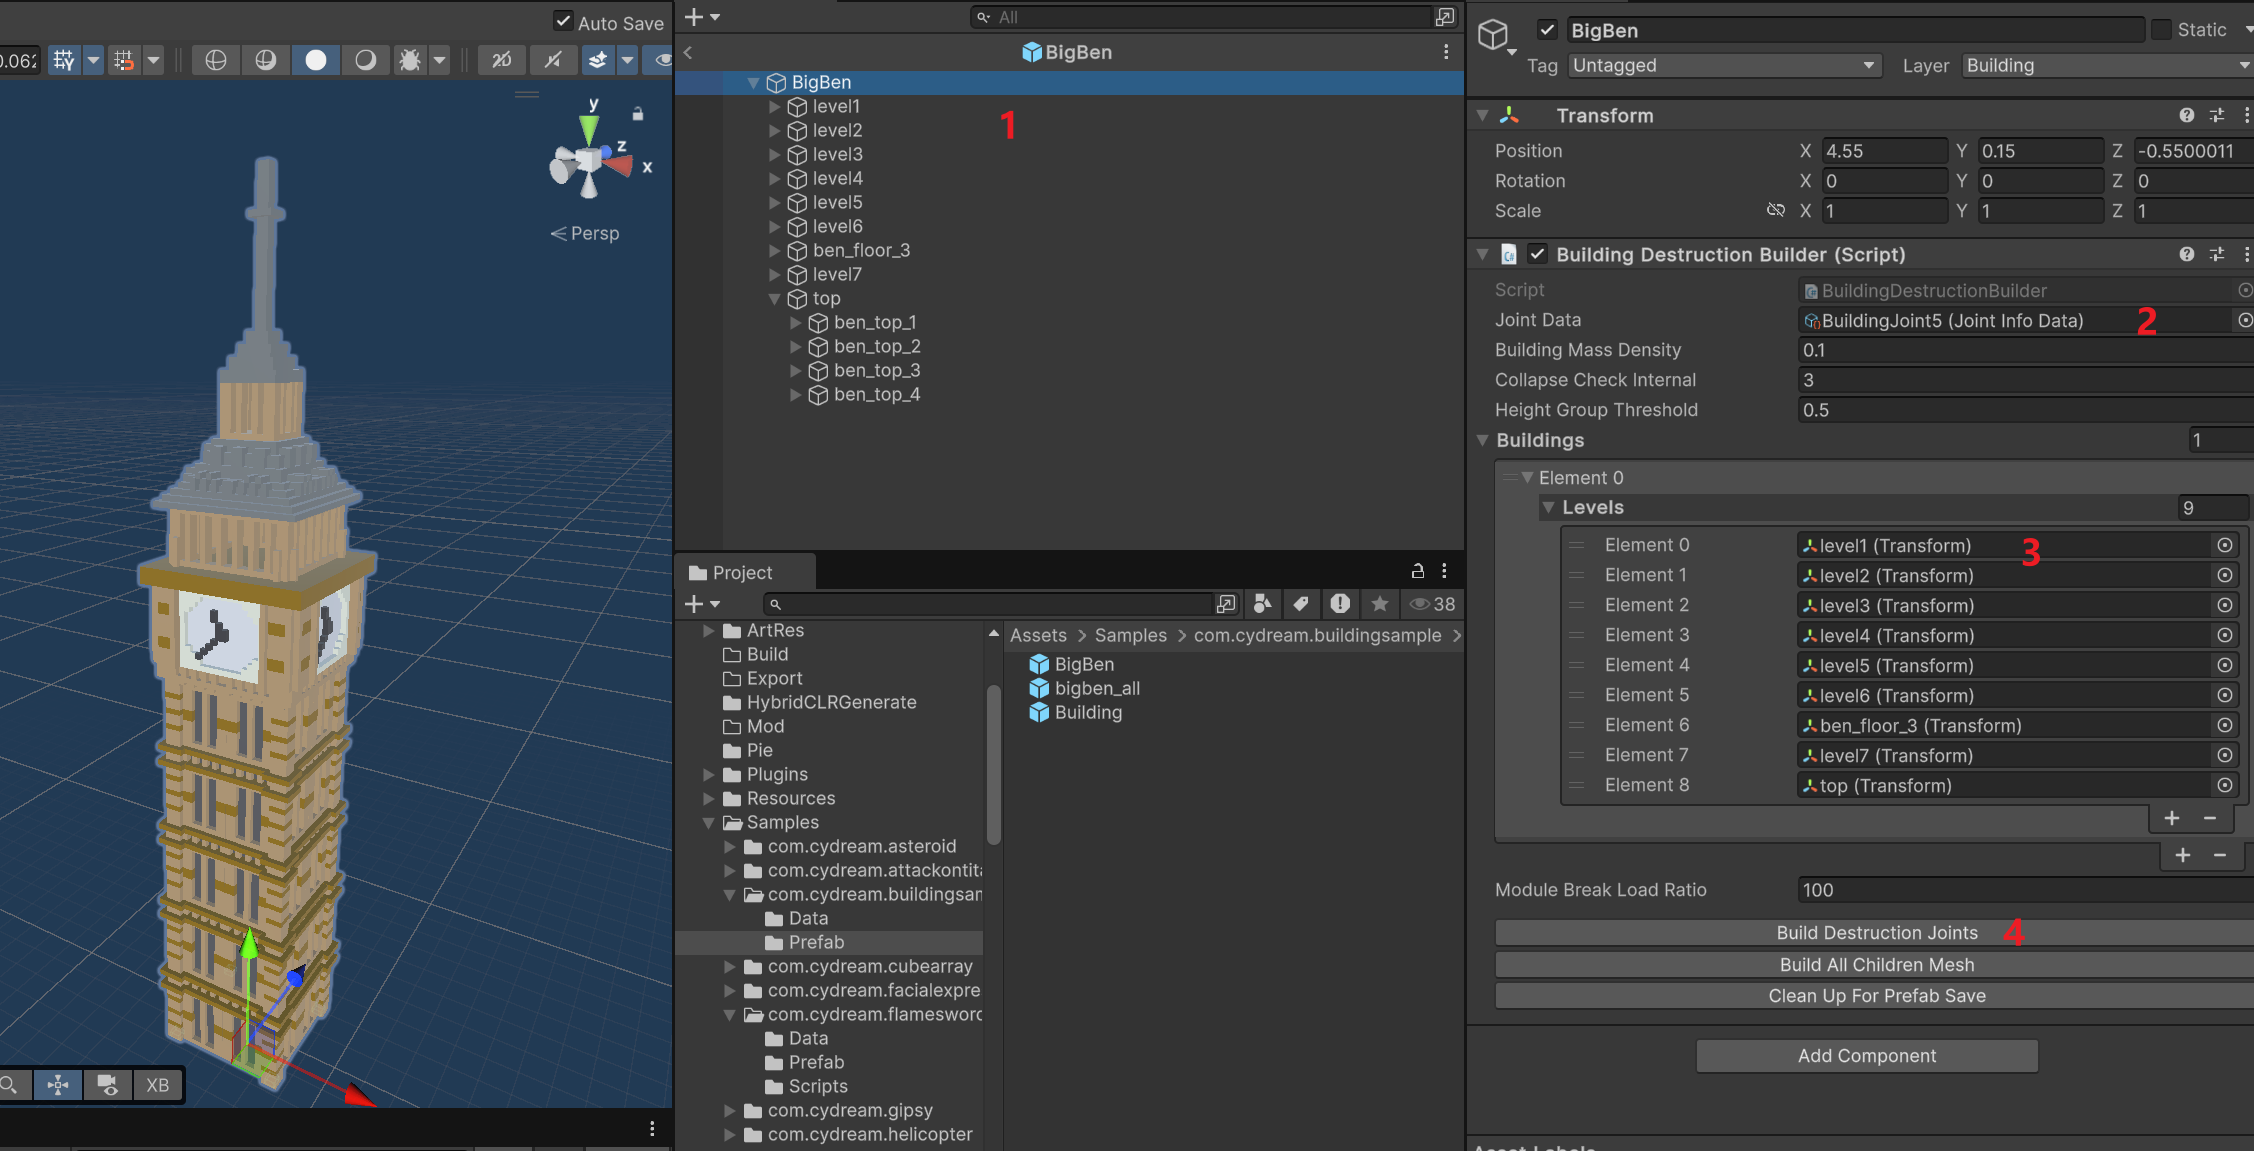Toggle scene effects (skybox, fog) button

(598, 60)
